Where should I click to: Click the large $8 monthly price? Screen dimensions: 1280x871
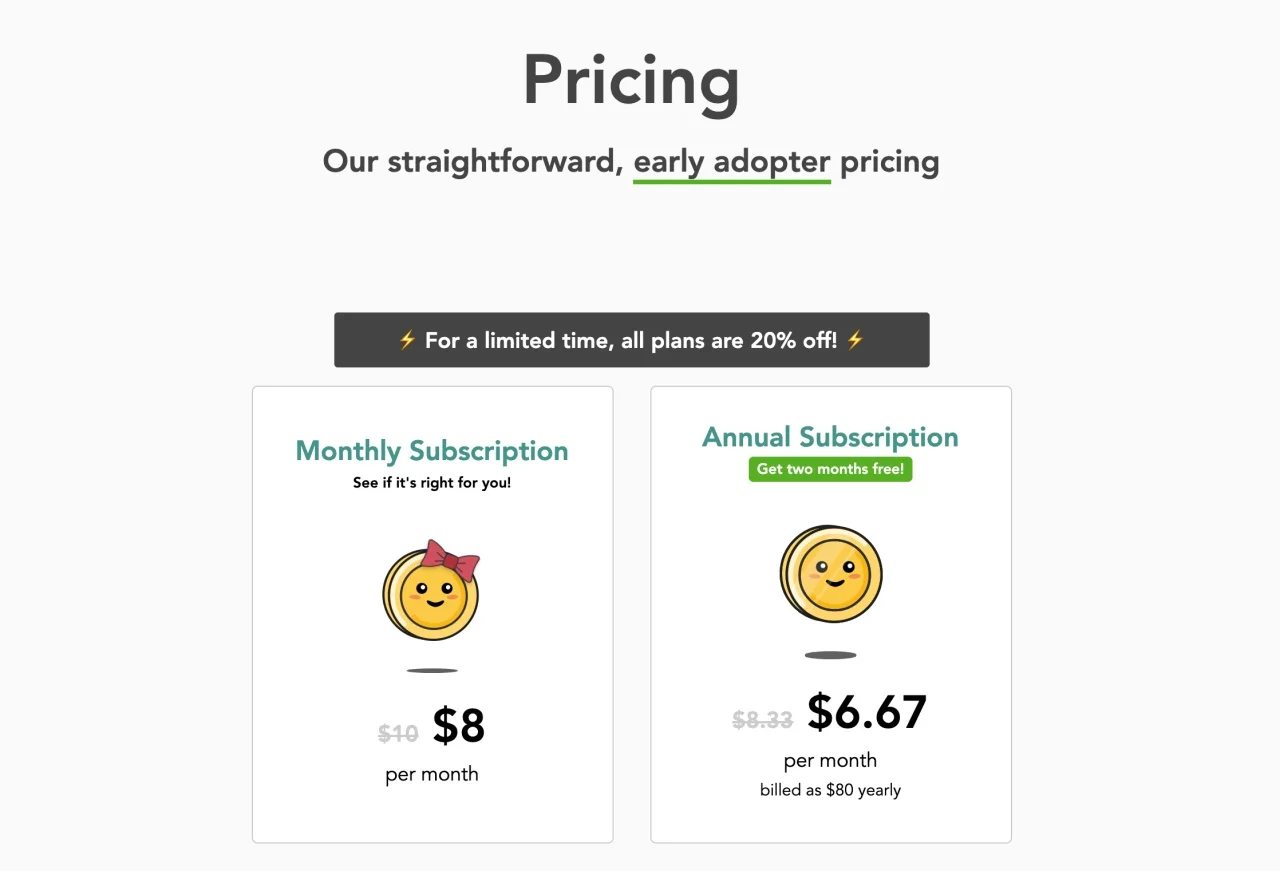459,727
